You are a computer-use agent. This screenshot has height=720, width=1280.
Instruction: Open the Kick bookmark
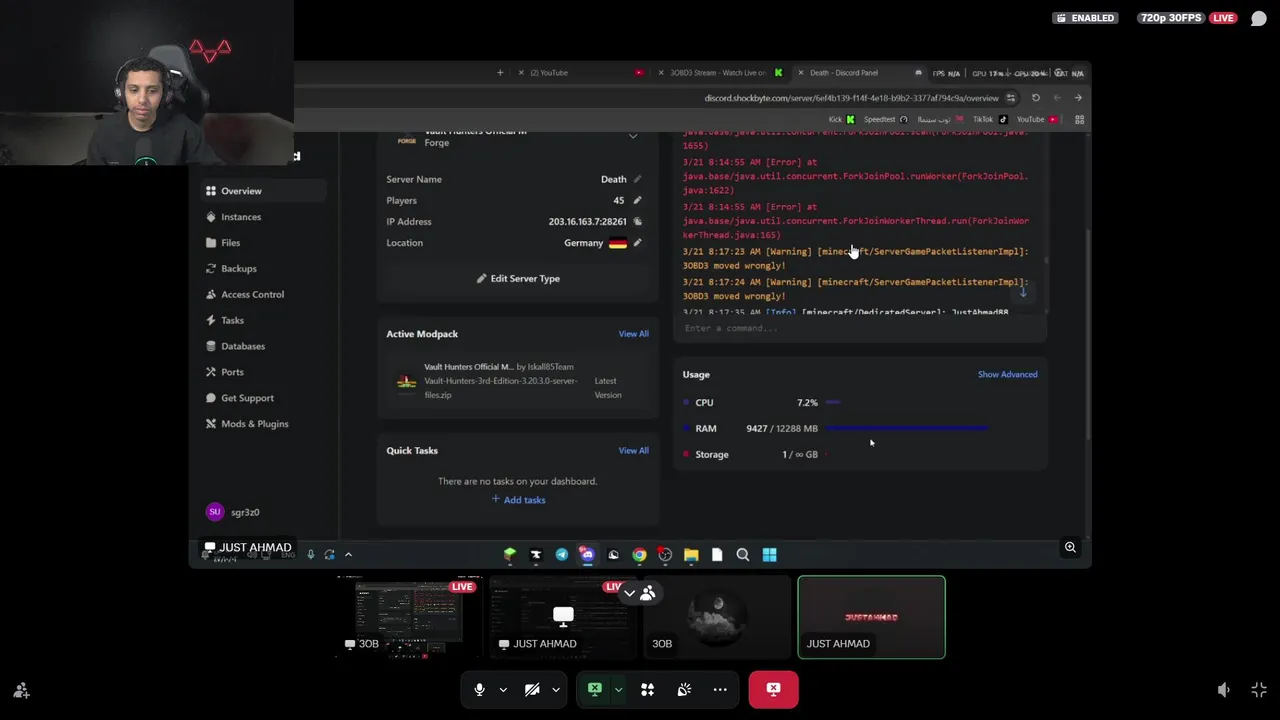pyautogui.click(x=841, y=120)
